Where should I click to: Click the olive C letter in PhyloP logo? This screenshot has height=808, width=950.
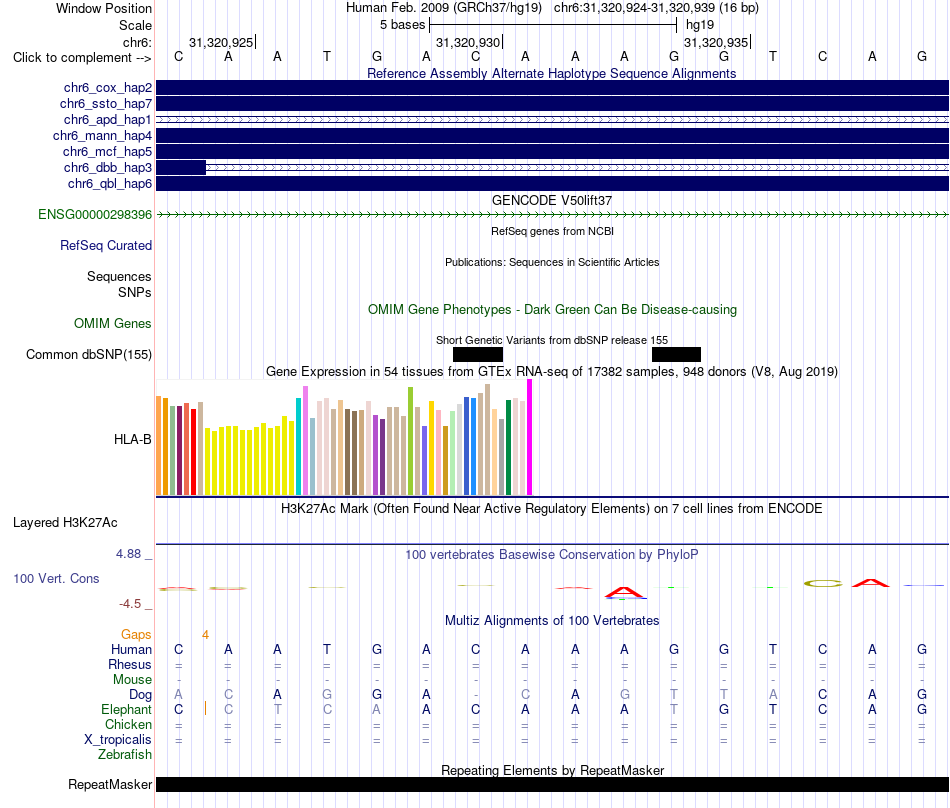click(823, 584)
